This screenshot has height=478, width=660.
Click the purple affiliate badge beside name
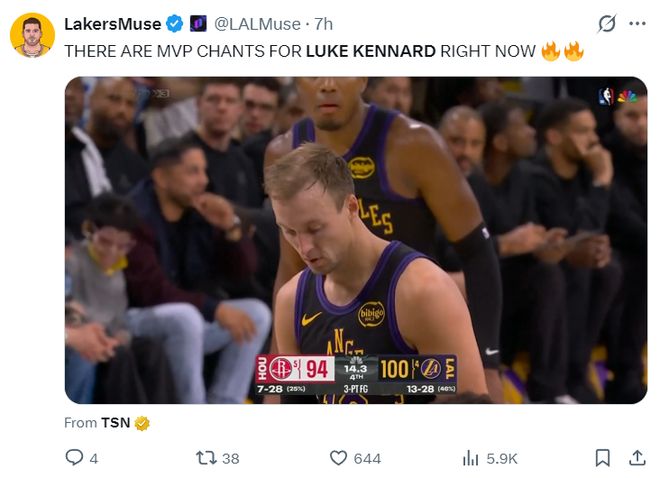tap(198, 23)
